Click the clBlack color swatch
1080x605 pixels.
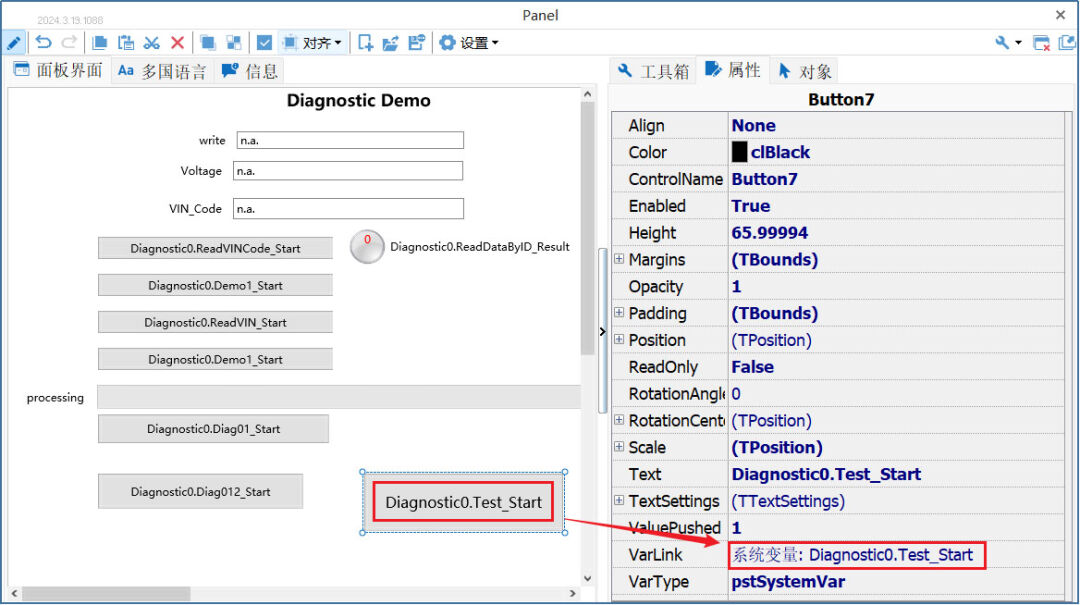(x=739, y=152)
